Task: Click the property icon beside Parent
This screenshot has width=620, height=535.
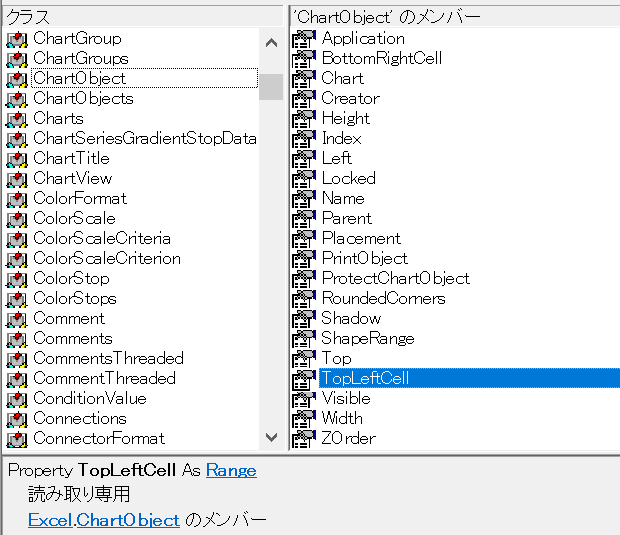Action: coord(304,219)
